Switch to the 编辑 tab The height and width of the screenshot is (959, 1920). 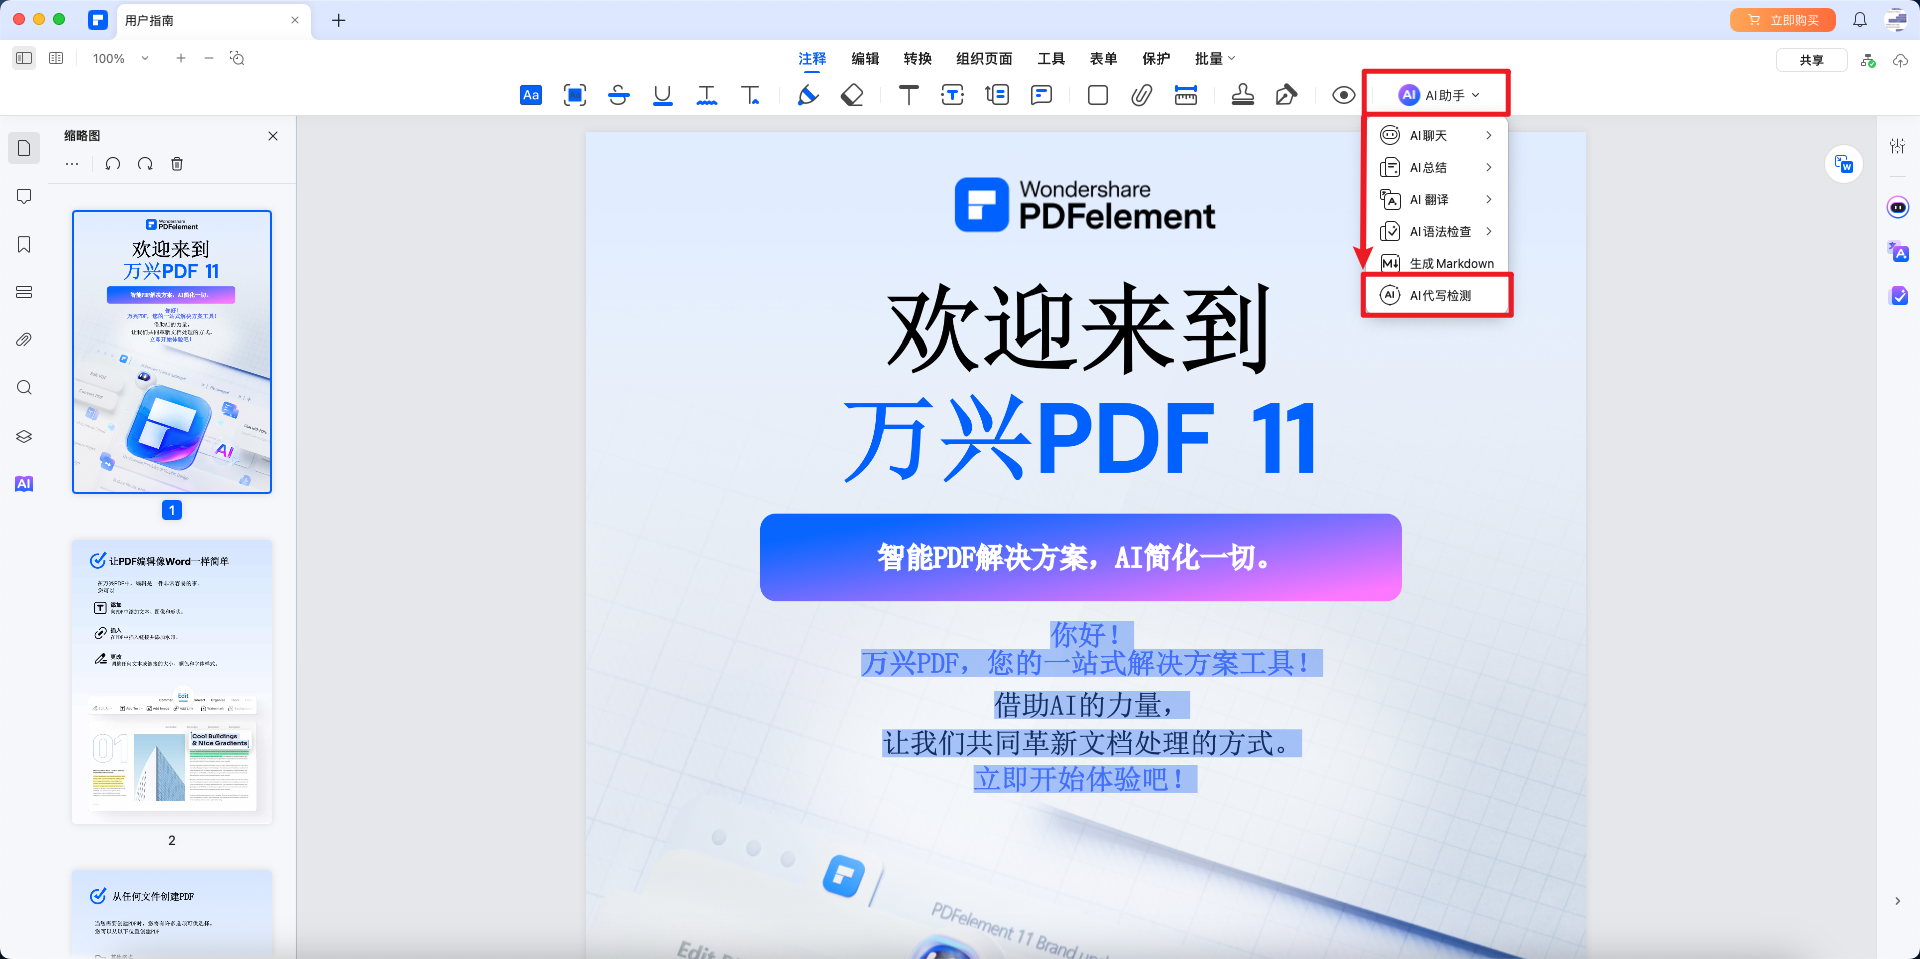866,58
